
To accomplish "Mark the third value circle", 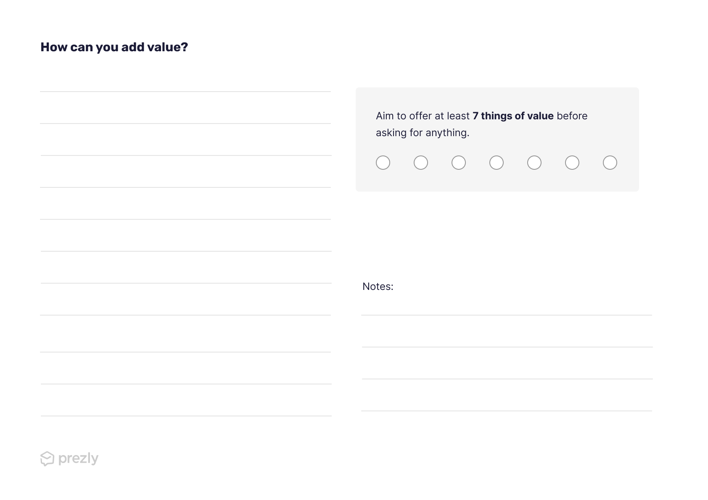I will click(459, 163).
